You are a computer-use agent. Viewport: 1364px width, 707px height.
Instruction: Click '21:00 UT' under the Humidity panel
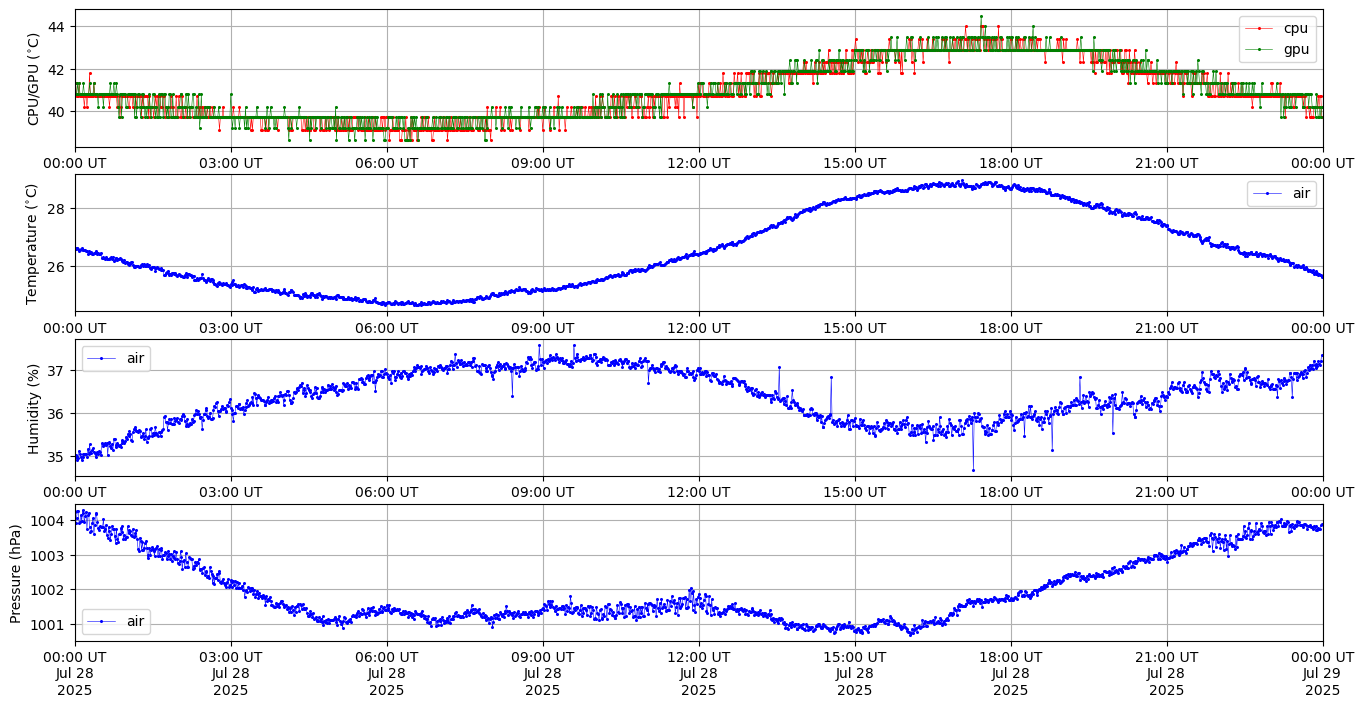pos(1167,492)
